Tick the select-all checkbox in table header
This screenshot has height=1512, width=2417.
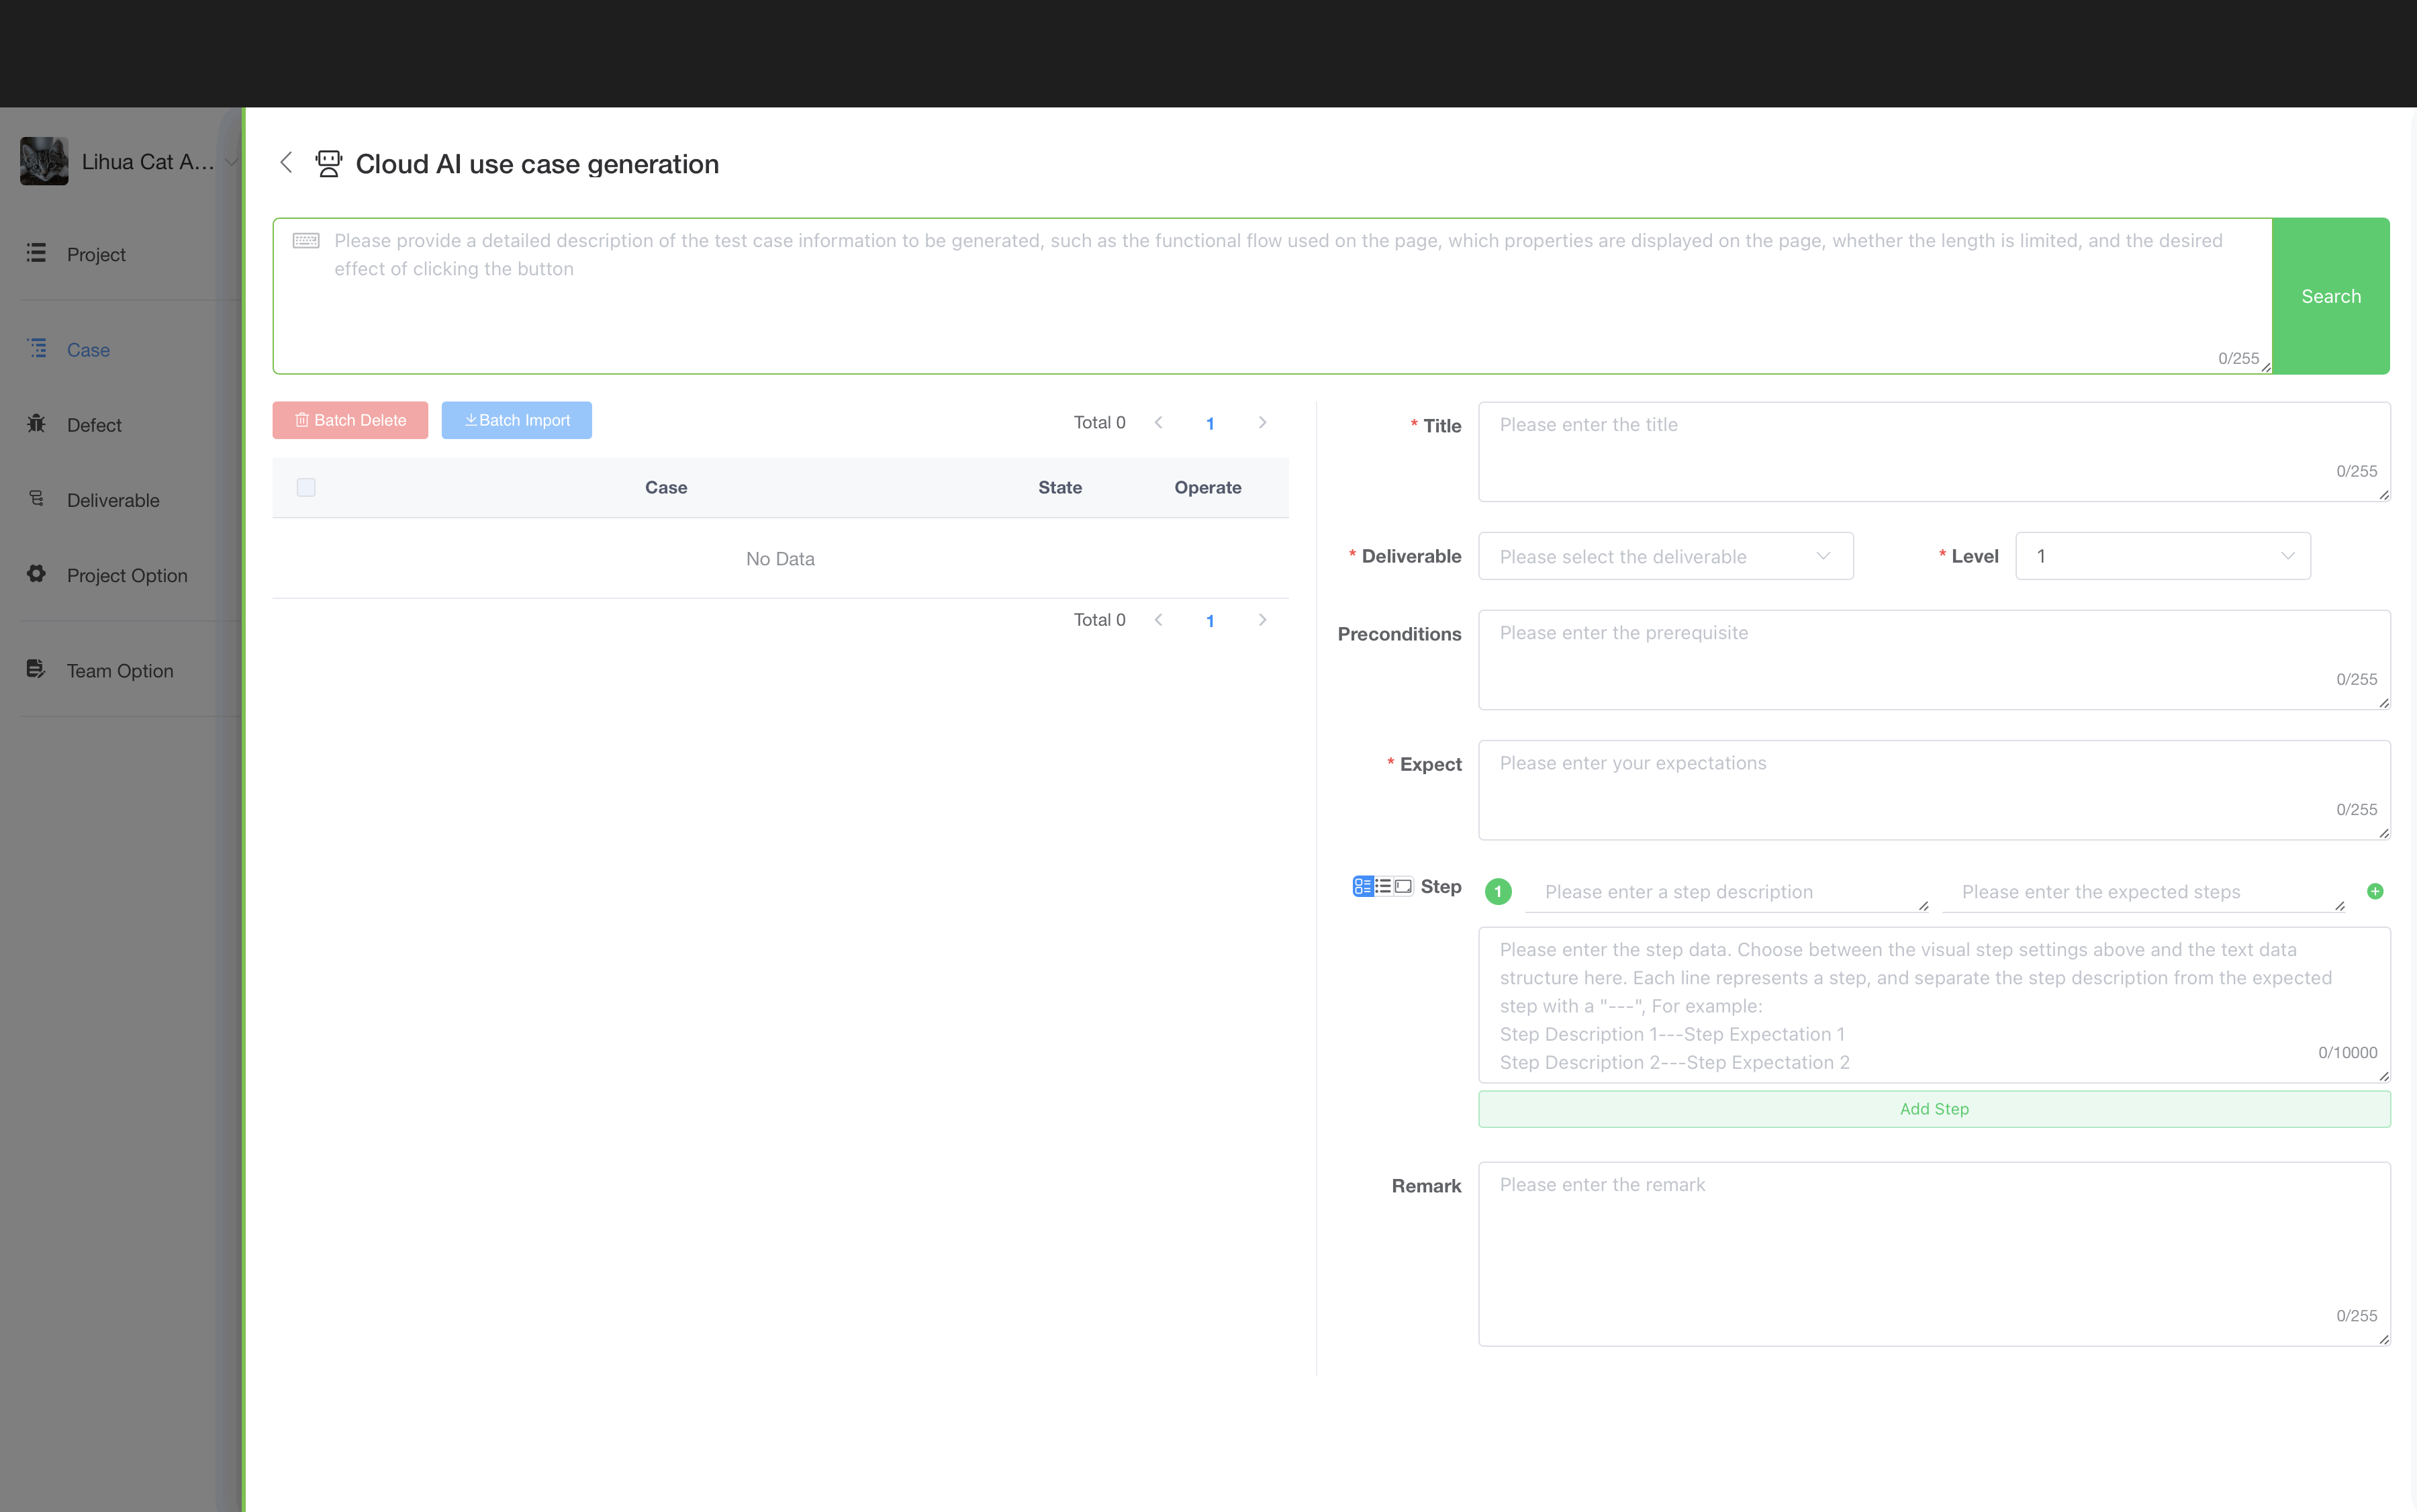[306, 487]
